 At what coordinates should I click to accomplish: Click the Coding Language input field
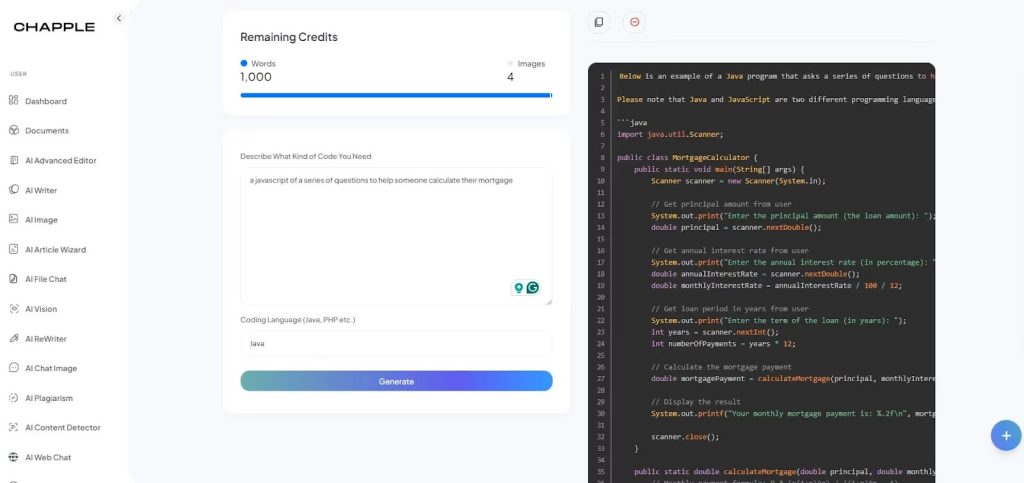pos(396,343)
